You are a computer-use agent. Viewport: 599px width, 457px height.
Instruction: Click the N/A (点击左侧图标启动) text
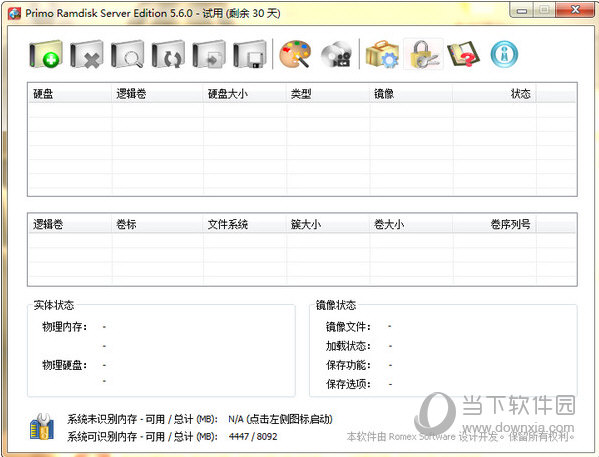tap(280, 419)
